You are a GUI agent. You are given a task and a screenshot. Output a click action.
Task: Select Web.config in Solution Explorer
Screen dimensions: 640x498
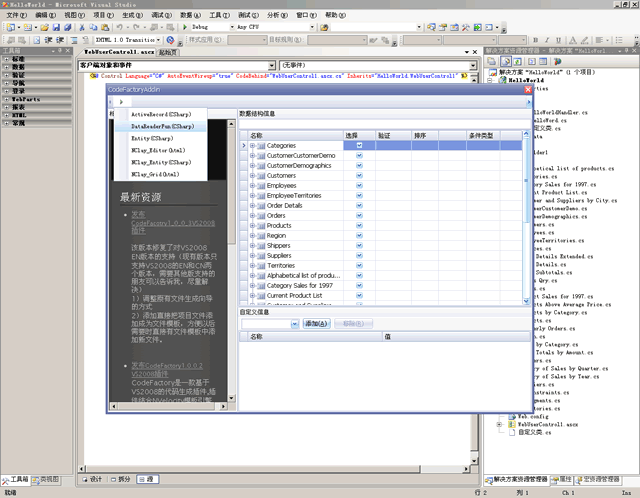coord(533,416)
